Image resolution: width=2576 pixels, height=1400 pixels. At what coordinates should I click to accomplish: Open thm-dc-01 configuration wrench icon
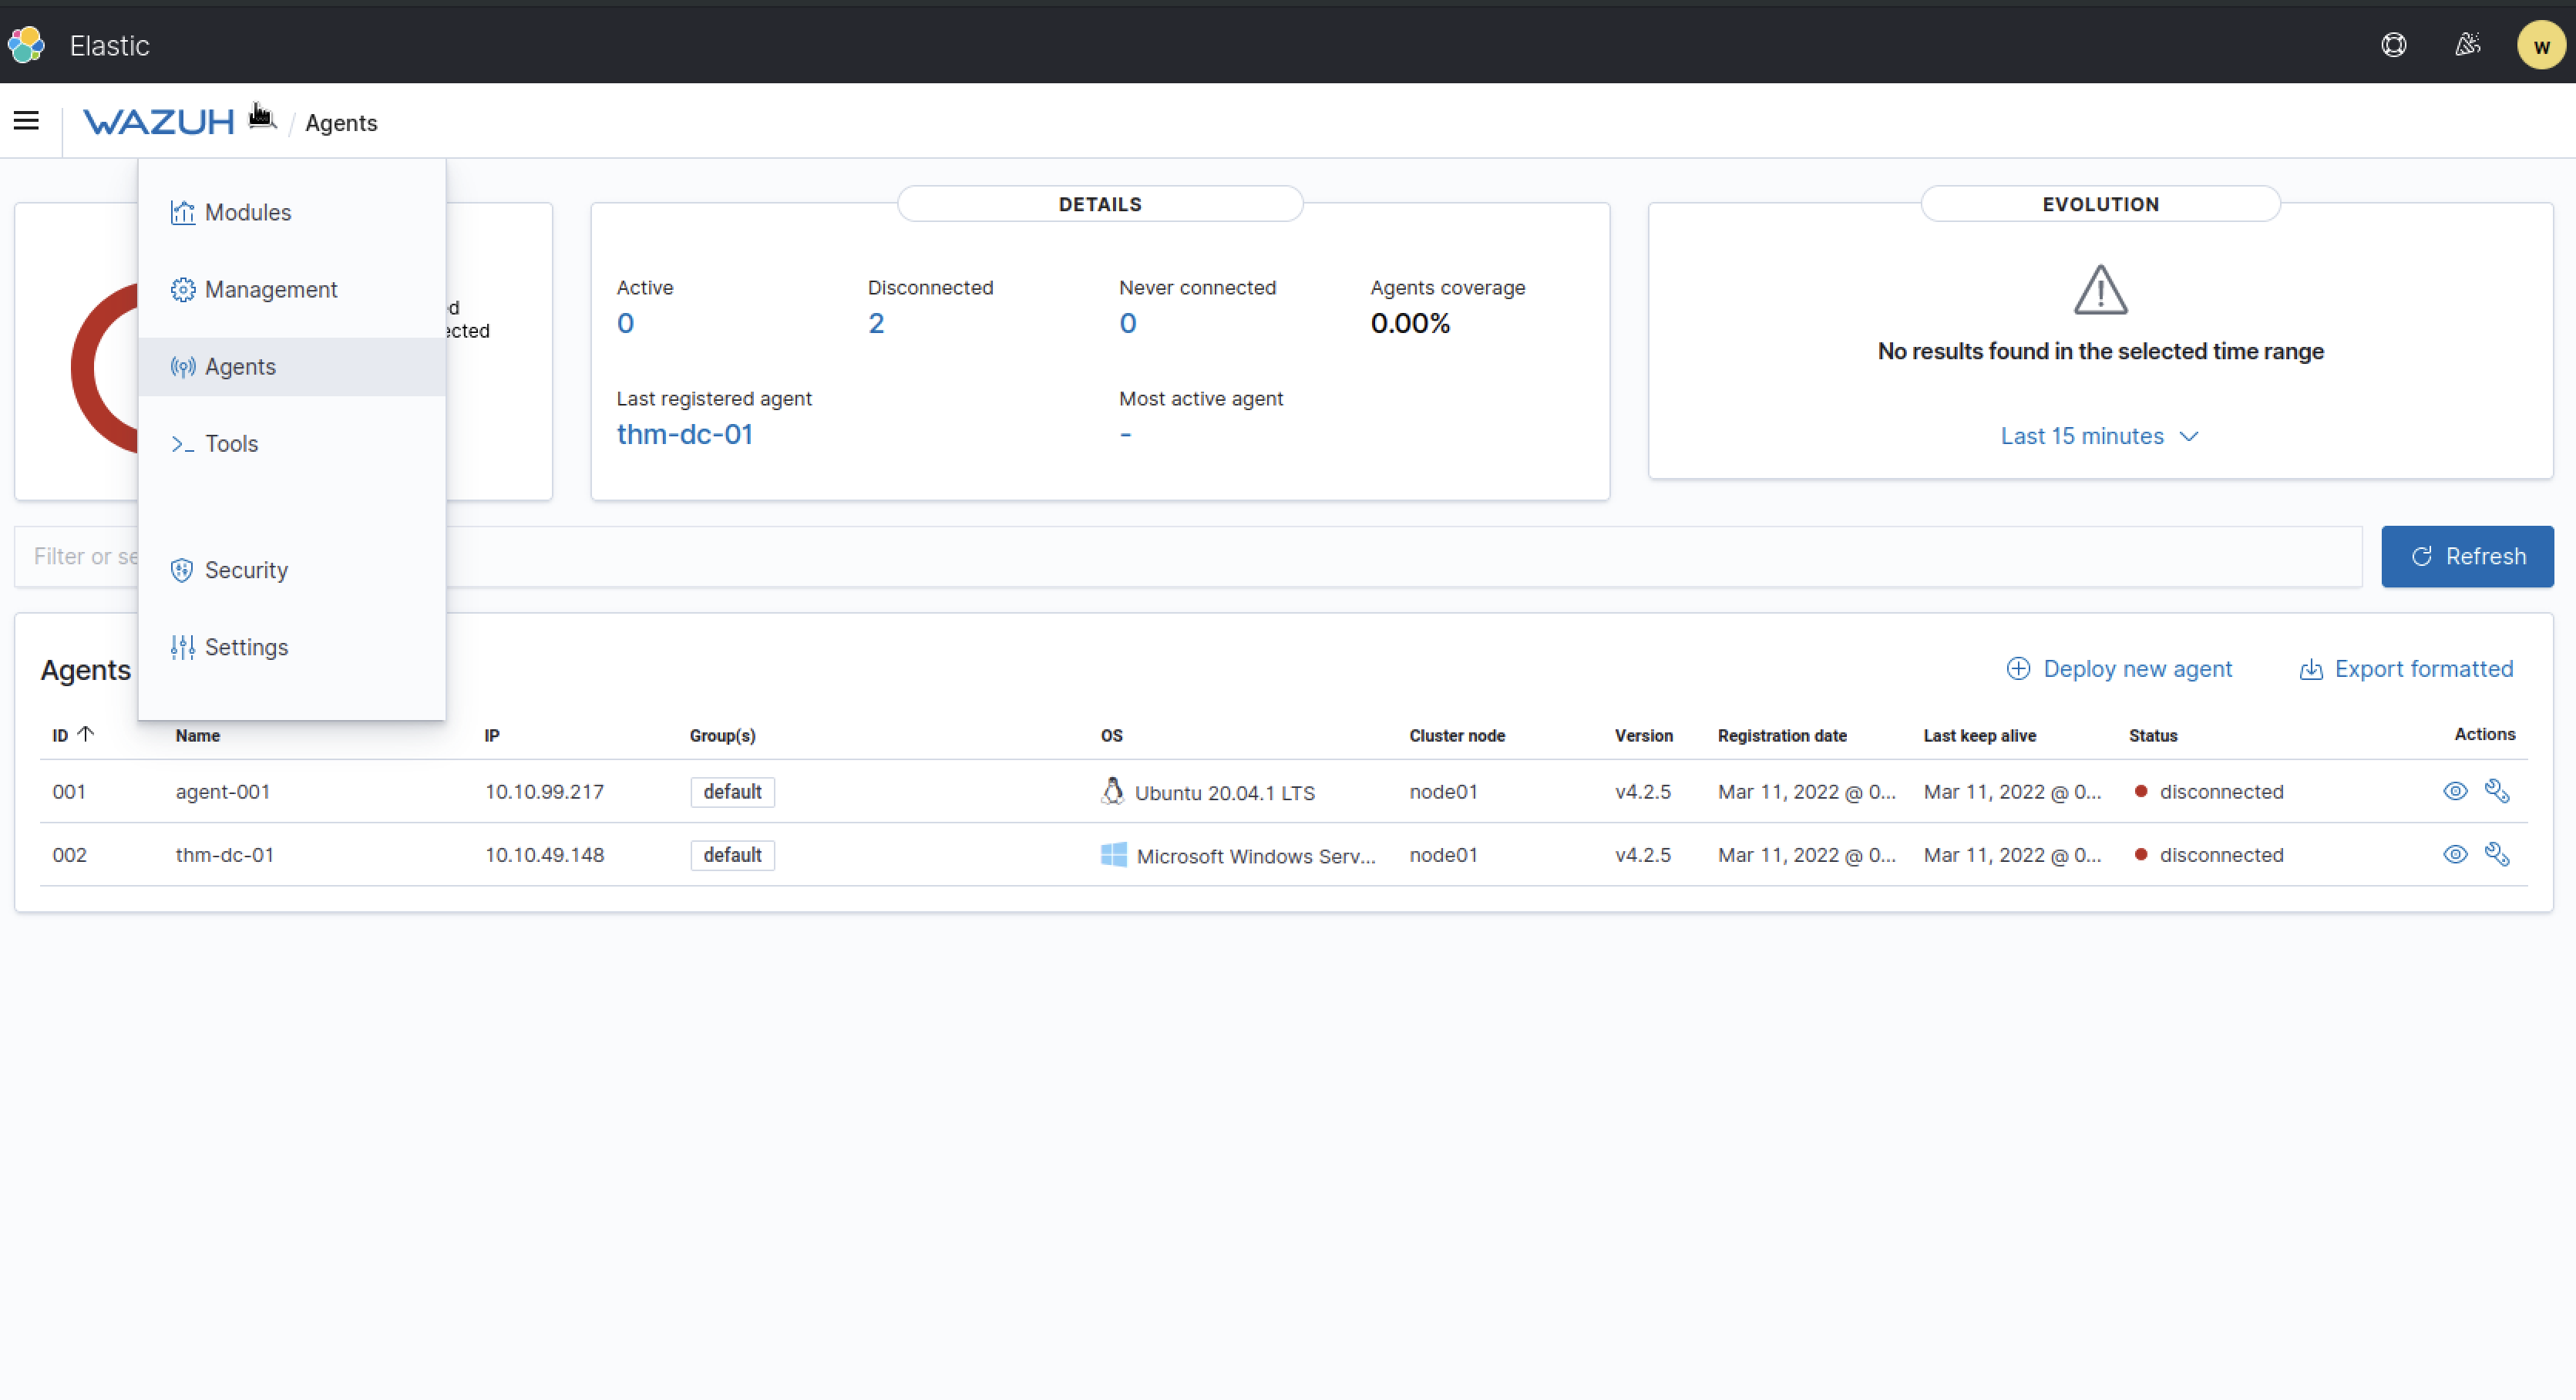point(2497,854)
